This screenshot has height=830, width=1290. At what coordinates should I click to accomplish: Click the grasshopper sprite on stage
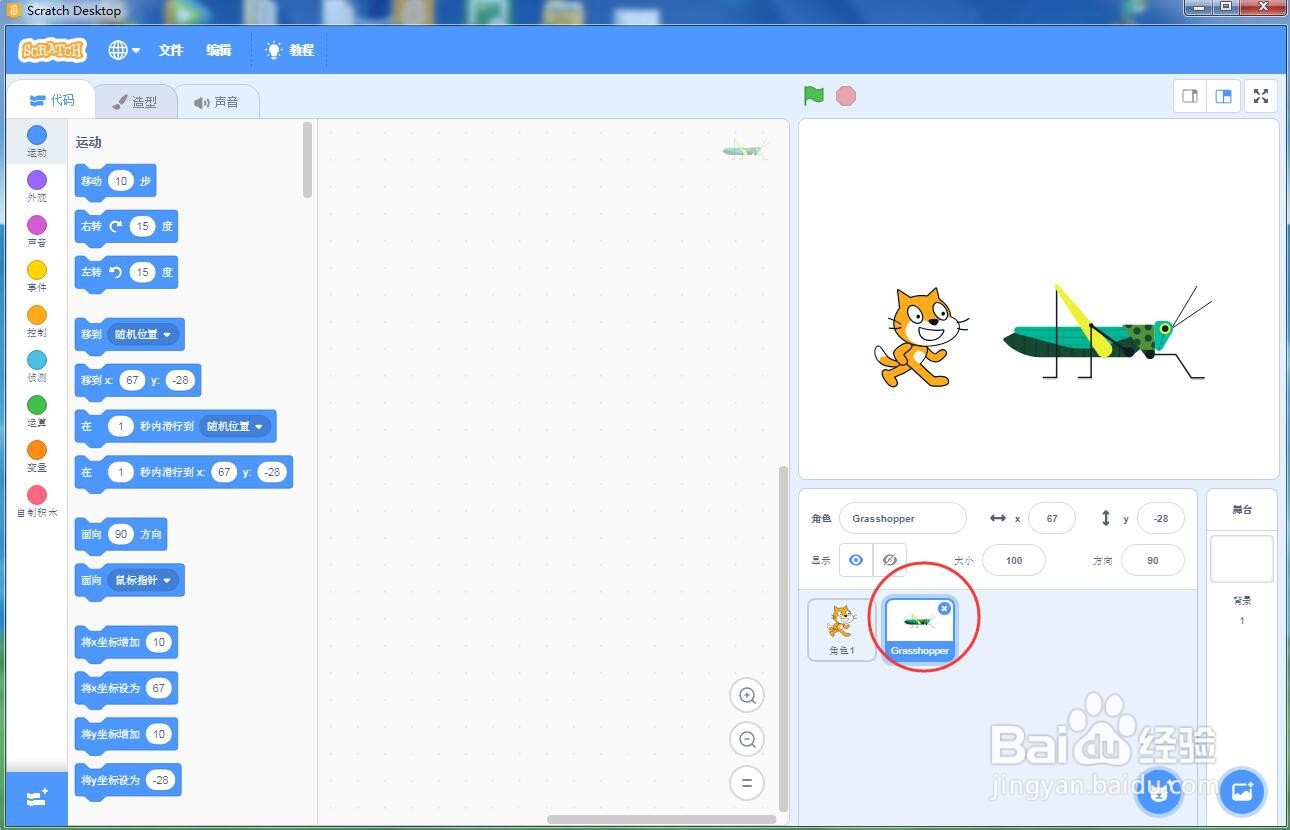(x=1107, y=333)
